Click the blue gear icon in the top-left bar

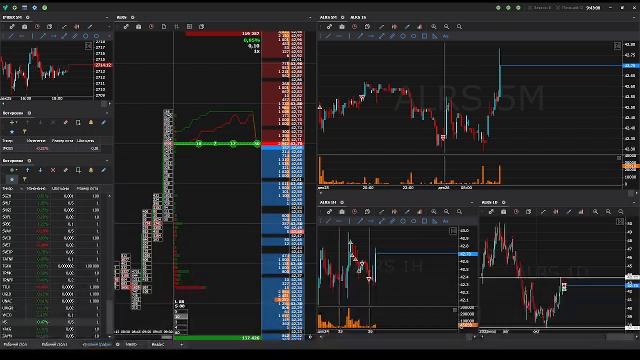[x=34, y=7]
